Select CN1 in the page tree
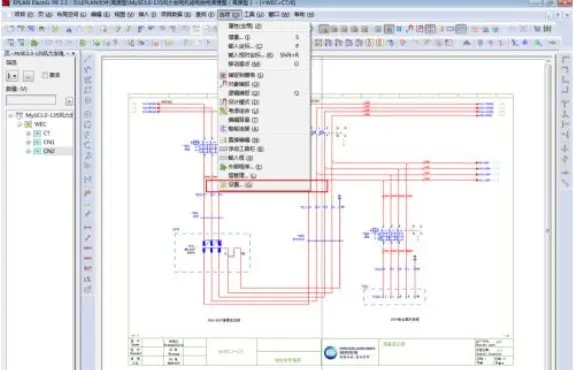Screen dimensions: 573x370 pos(49,142)
